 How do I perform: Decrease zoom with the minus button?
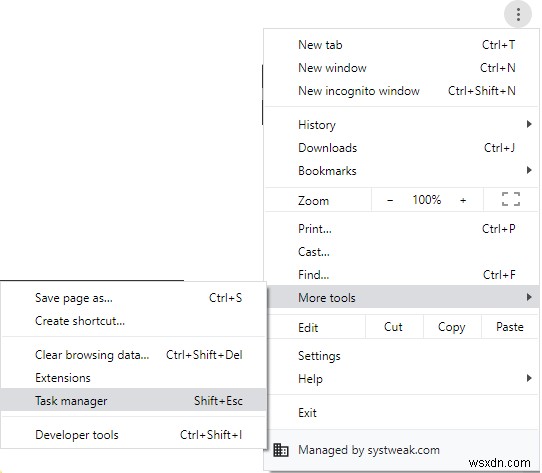point(390,200)
